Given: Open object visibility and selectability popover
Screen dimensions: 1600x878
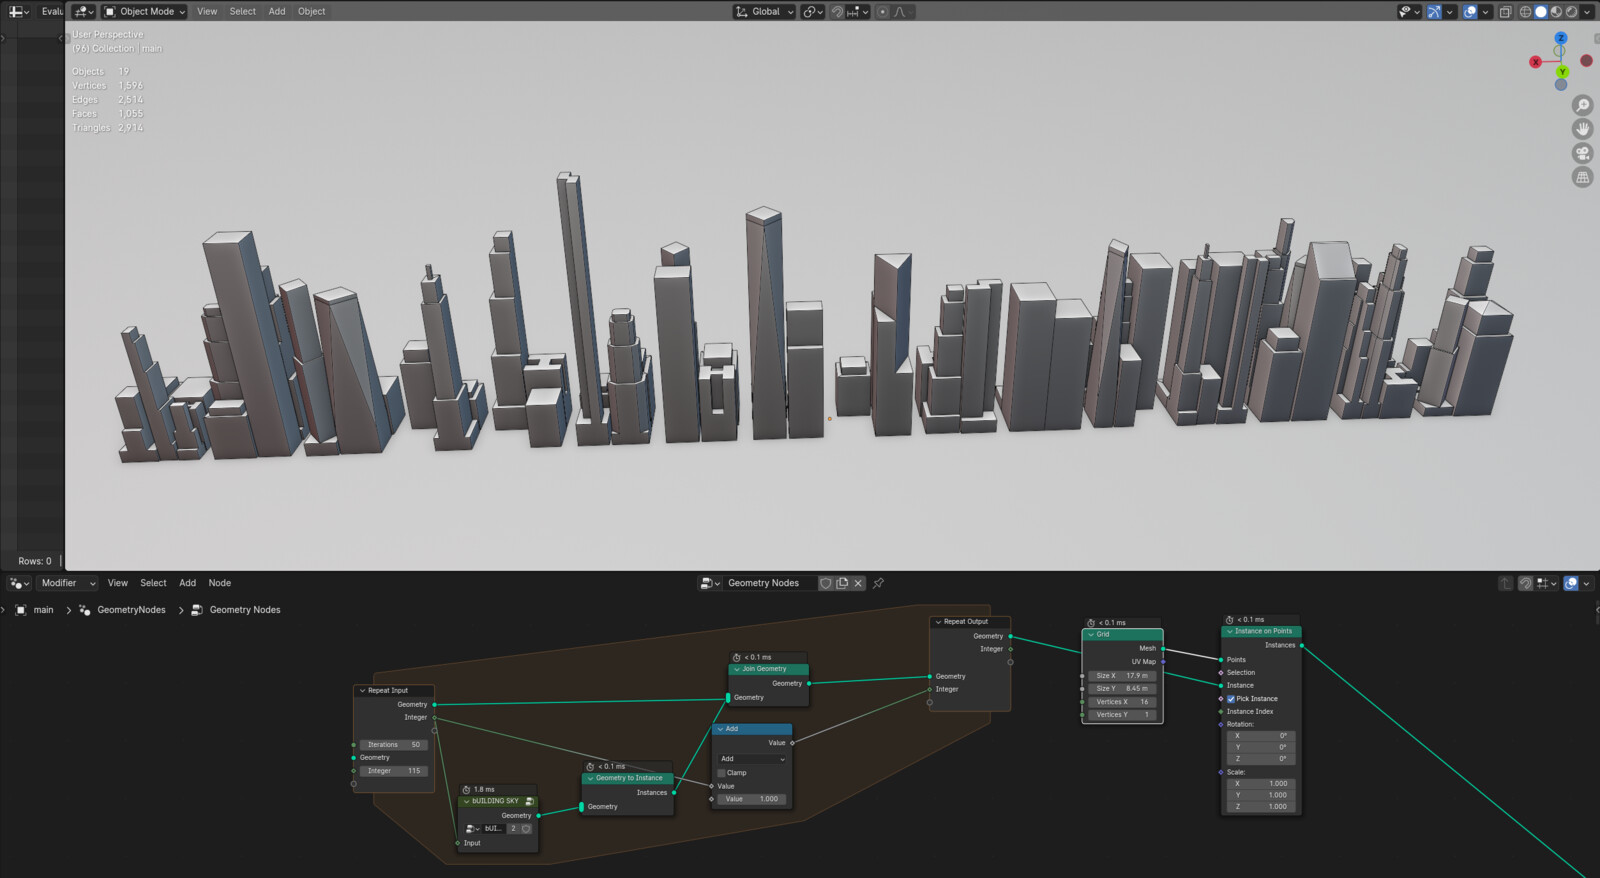Looking at the screenshot, I should pos(1409,11).
